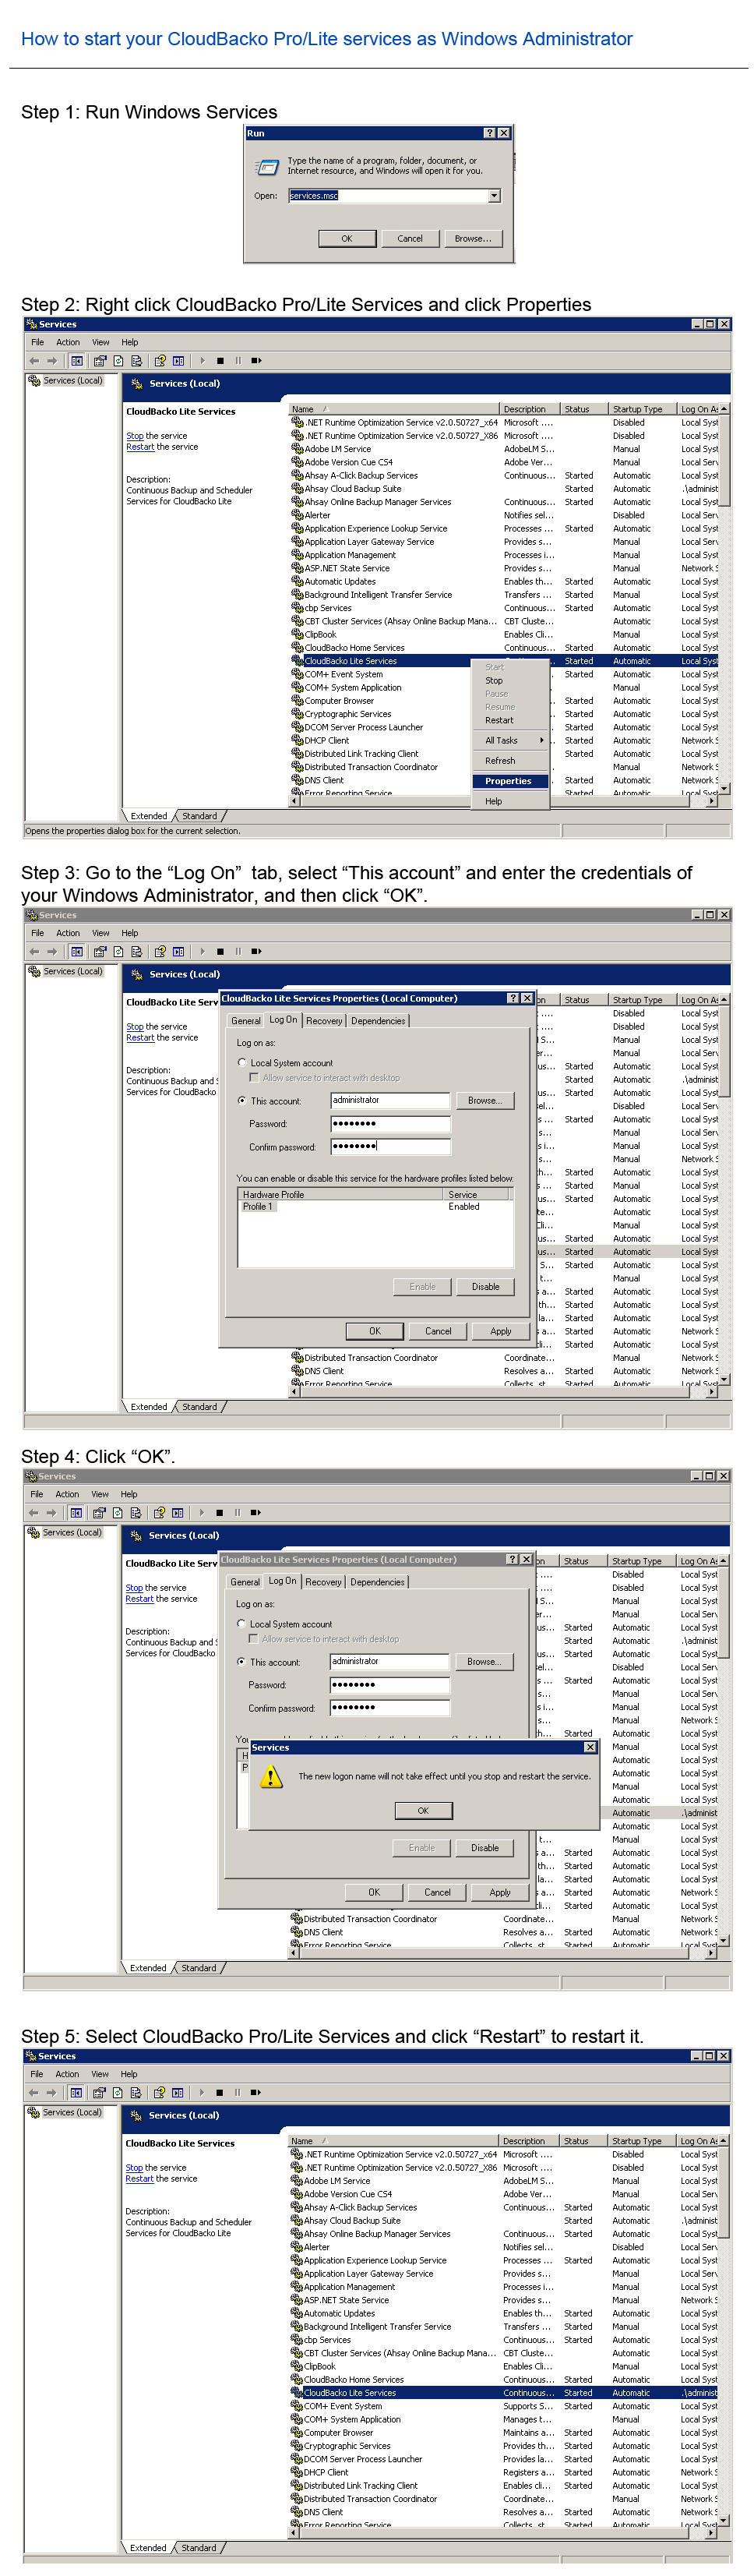Select Local System account radio in Step 4 dialog
Screen dimensions: 754x2576
[x=241, y=1623]
